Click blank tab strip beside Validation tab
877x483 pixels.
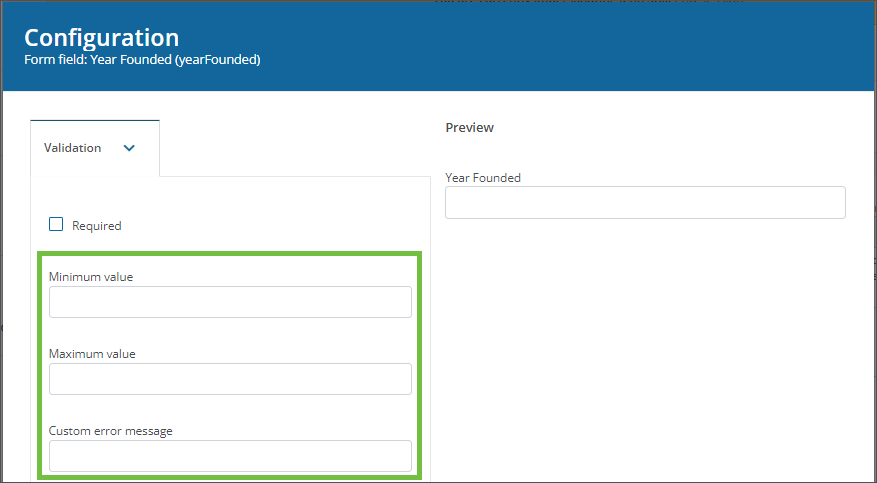tap(290, 148)
